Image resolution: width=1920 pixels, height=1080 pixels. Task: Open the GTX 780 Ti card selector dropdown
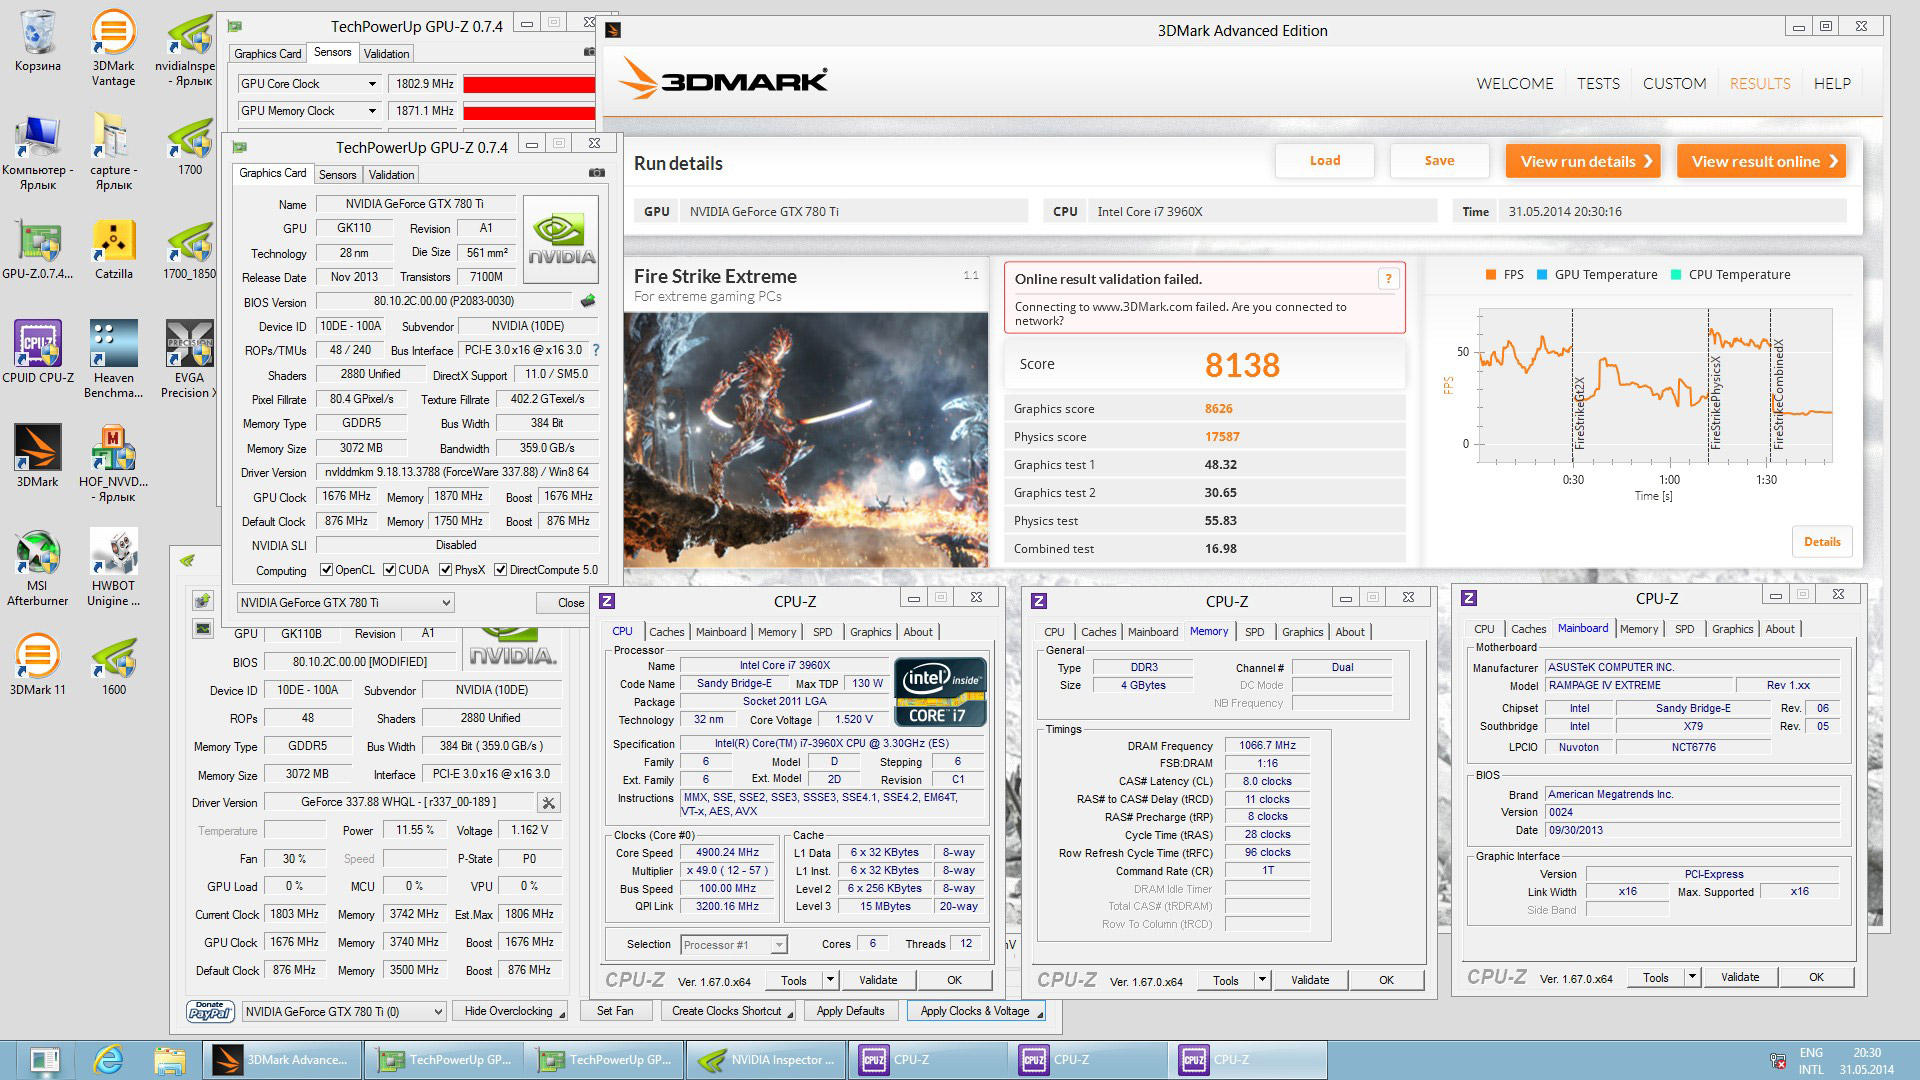click(446, 603)
